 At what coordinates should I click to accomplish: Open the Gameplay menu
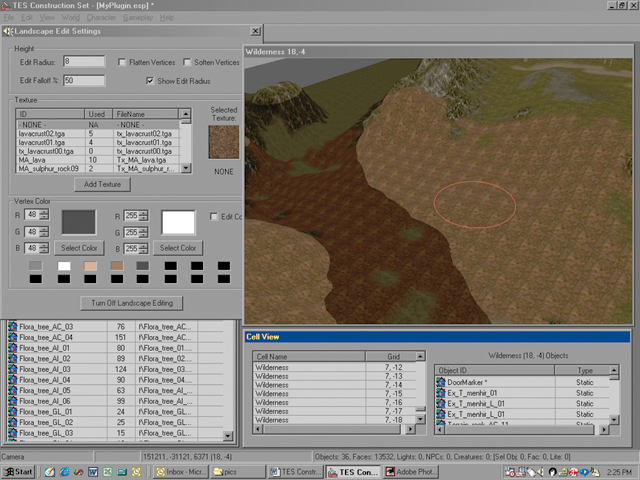138,18
